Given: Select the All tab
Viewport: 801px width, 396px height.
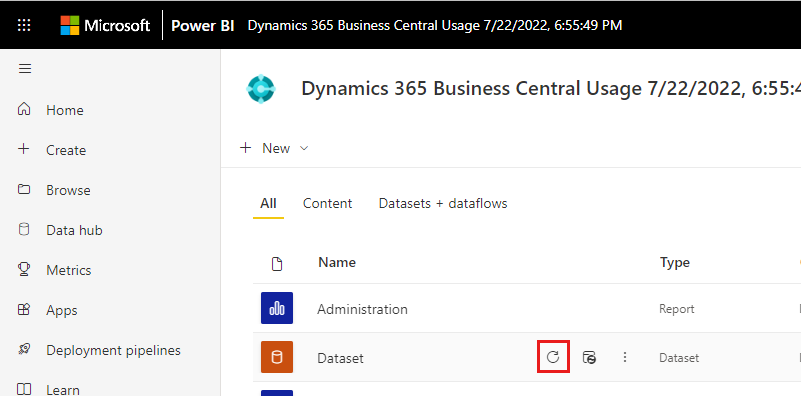Looking at the screenshot, I should click(x=268, y=203).
